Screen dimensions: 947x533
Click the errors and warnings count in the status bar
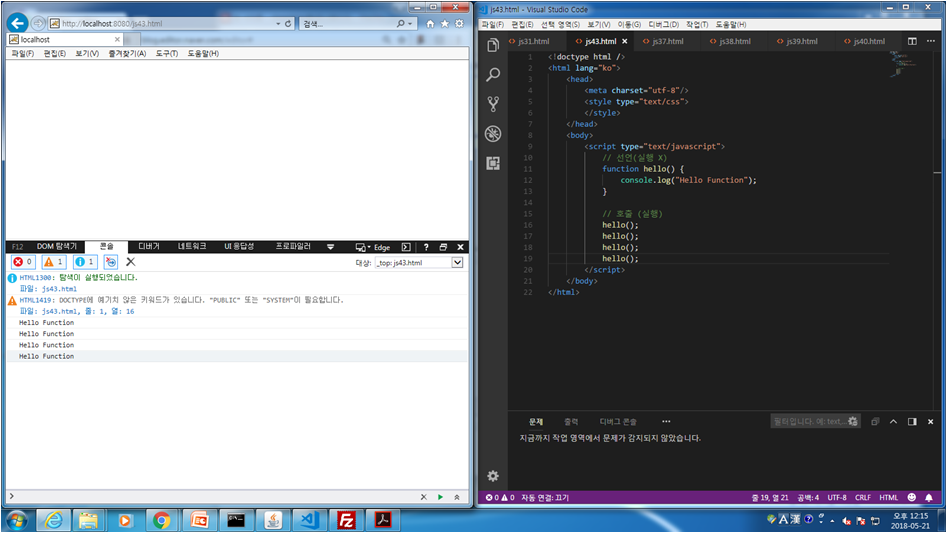[500, 497]
